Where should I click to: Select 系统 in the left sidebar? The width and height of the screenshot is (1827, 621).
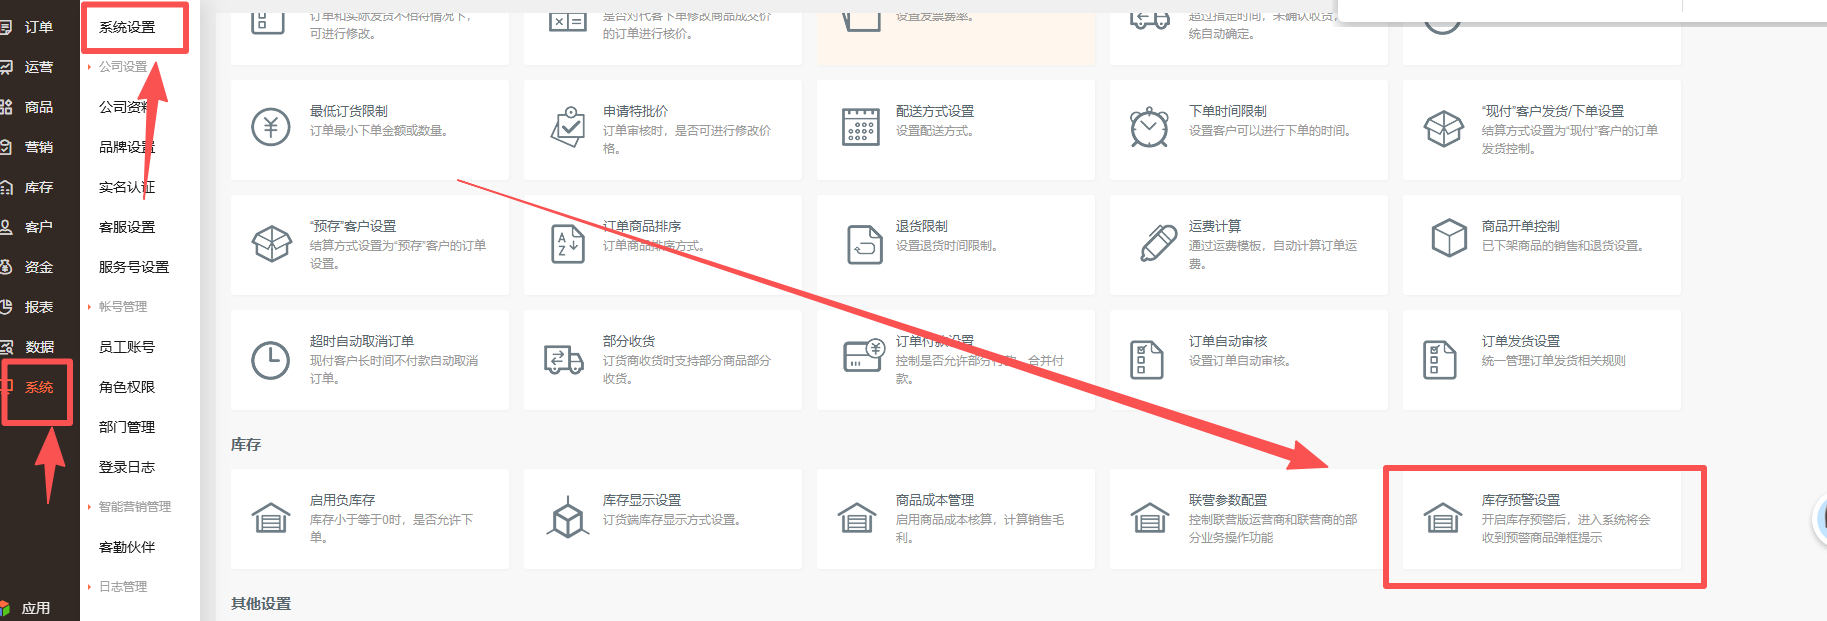(39, 387)
